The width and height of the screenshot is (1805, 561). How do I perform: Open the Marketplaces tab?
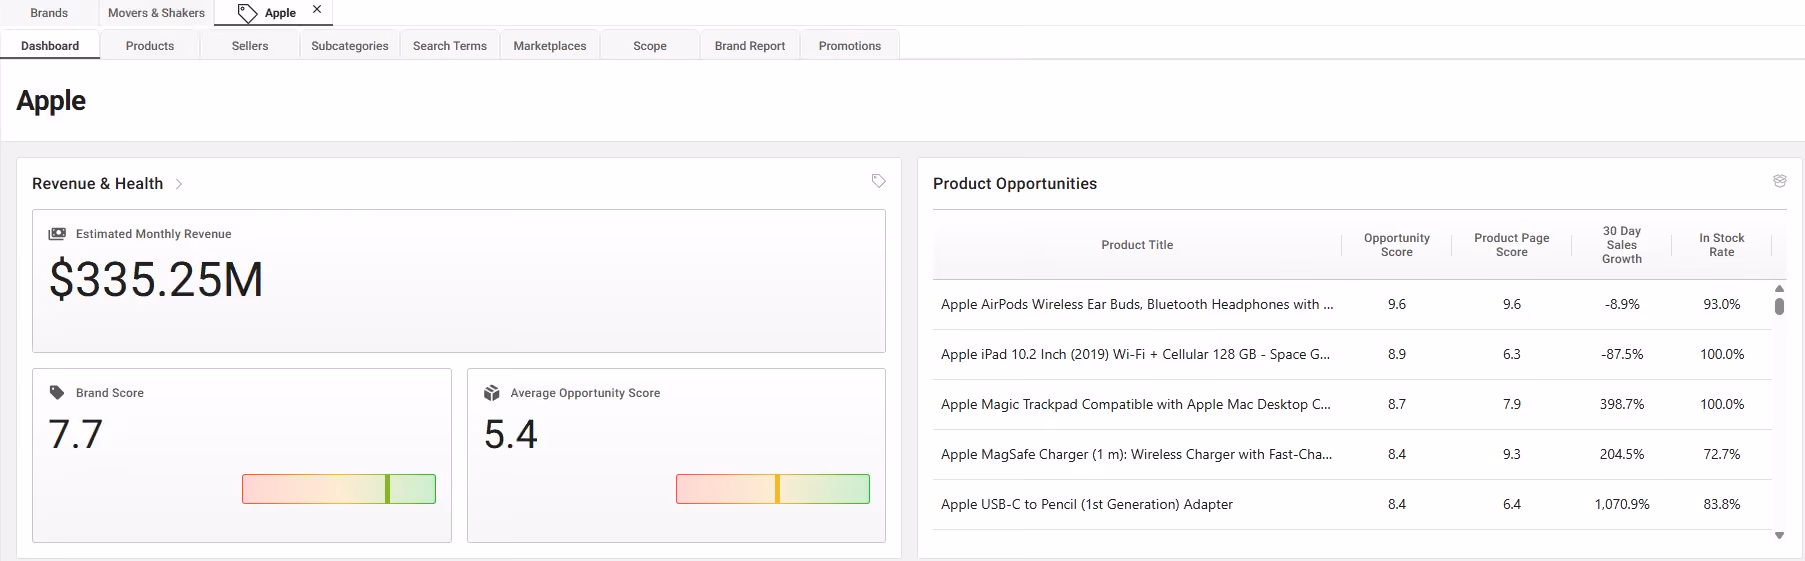click(550, 46)
